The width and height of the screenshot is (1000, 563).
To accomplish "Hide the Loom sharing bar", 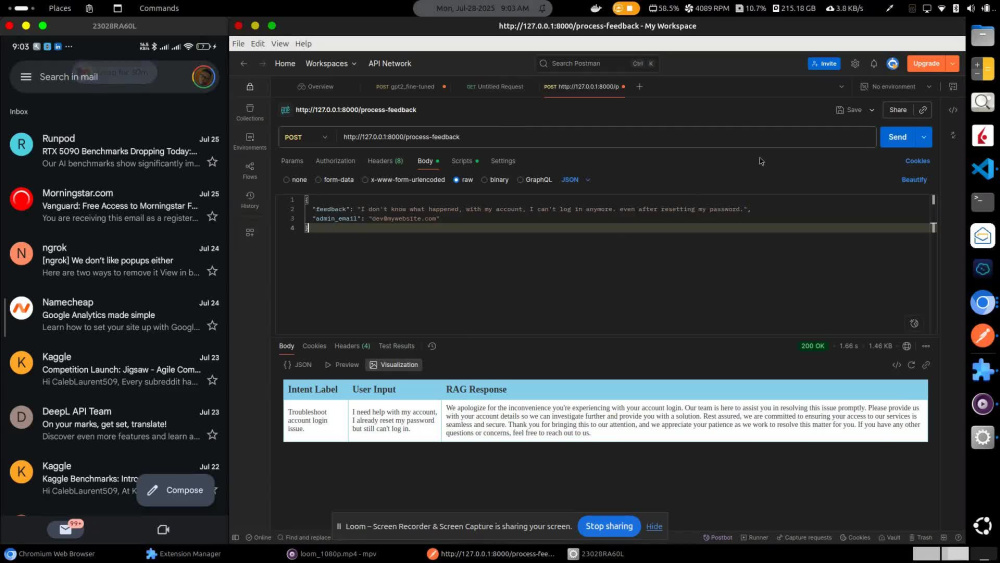I will (654, 527).
